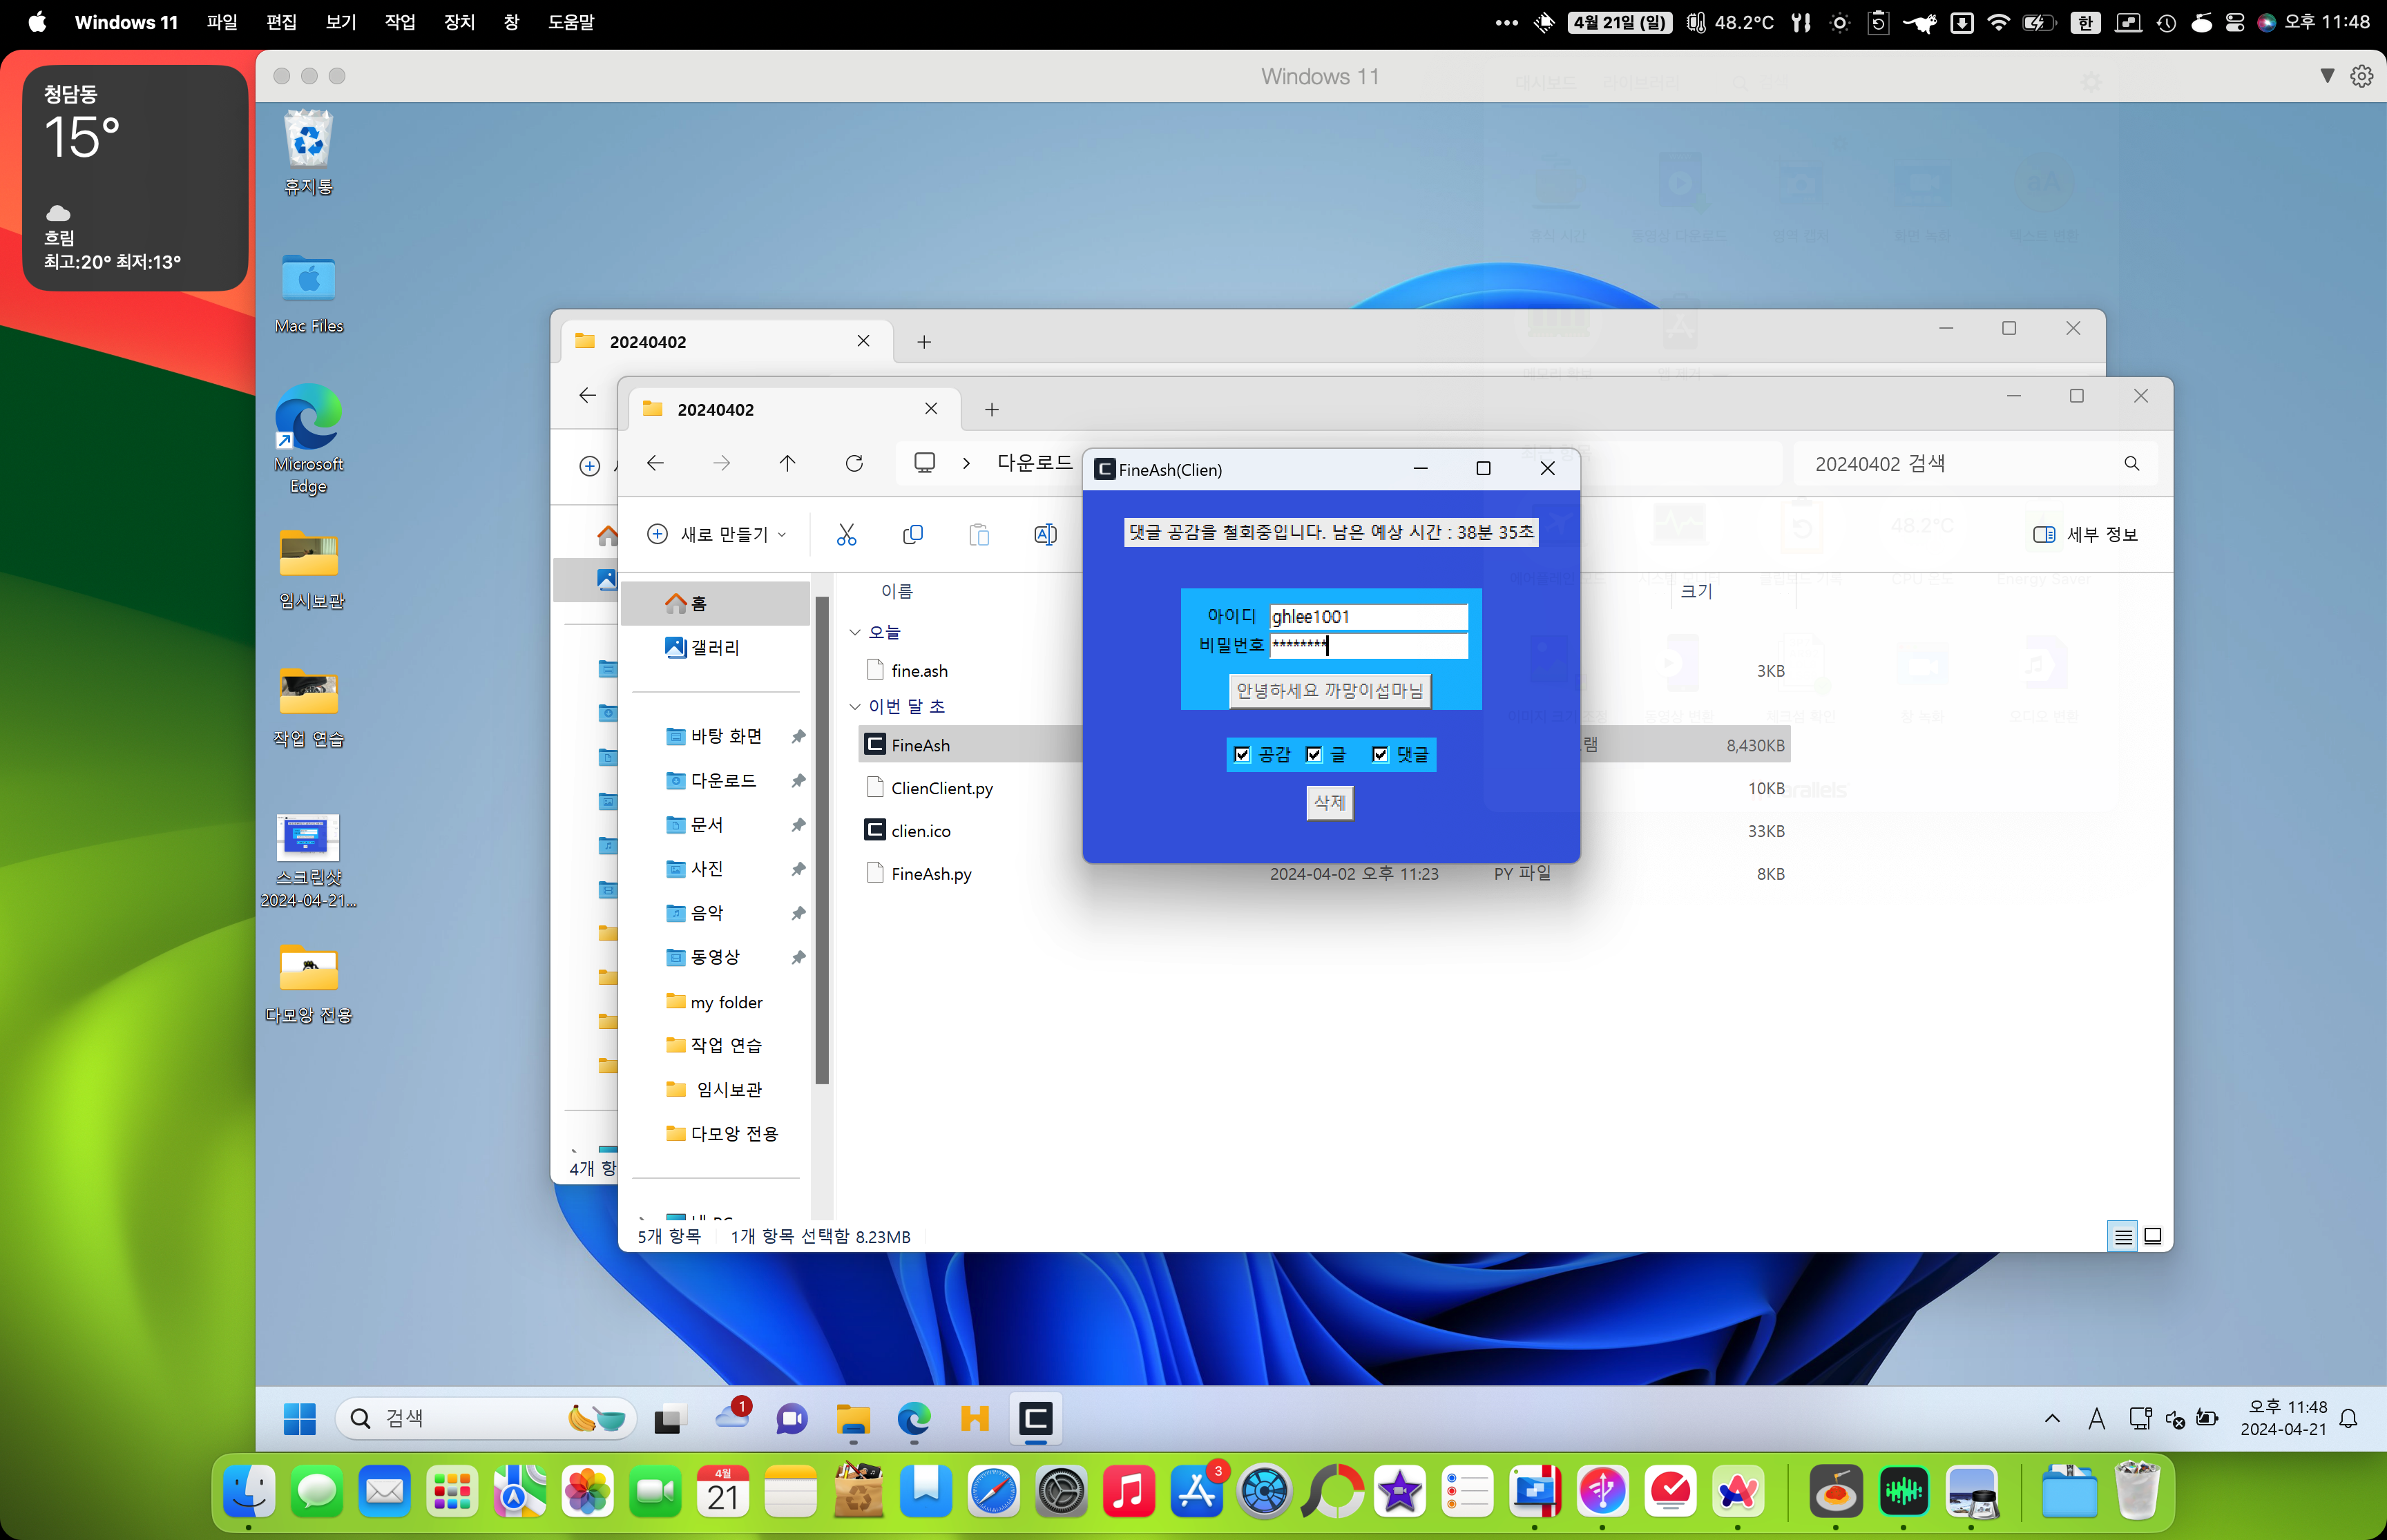
Task: Open the 장치 menu in the Mac menu bar
Action: click(459, 22)
